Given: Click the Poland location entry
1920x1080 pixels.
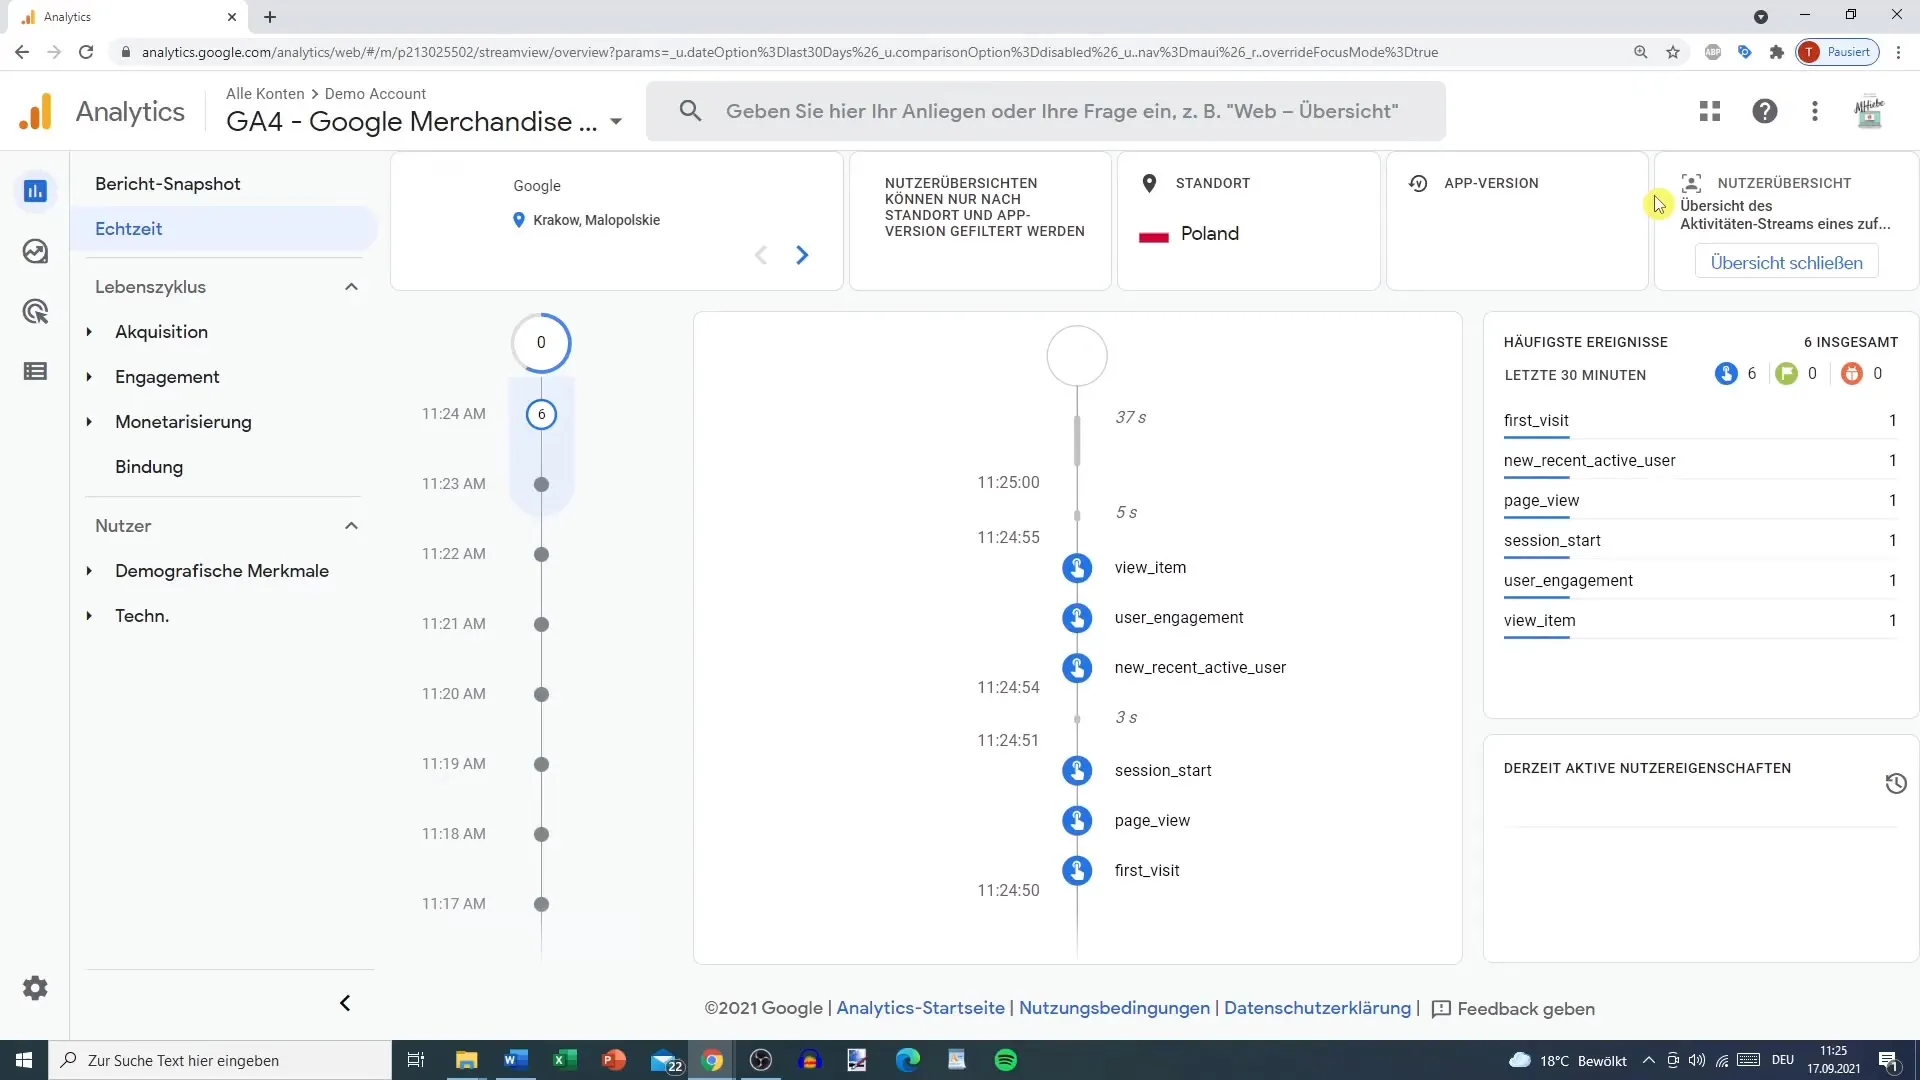Looking at the screenshot, I should tap(1189, 234).
